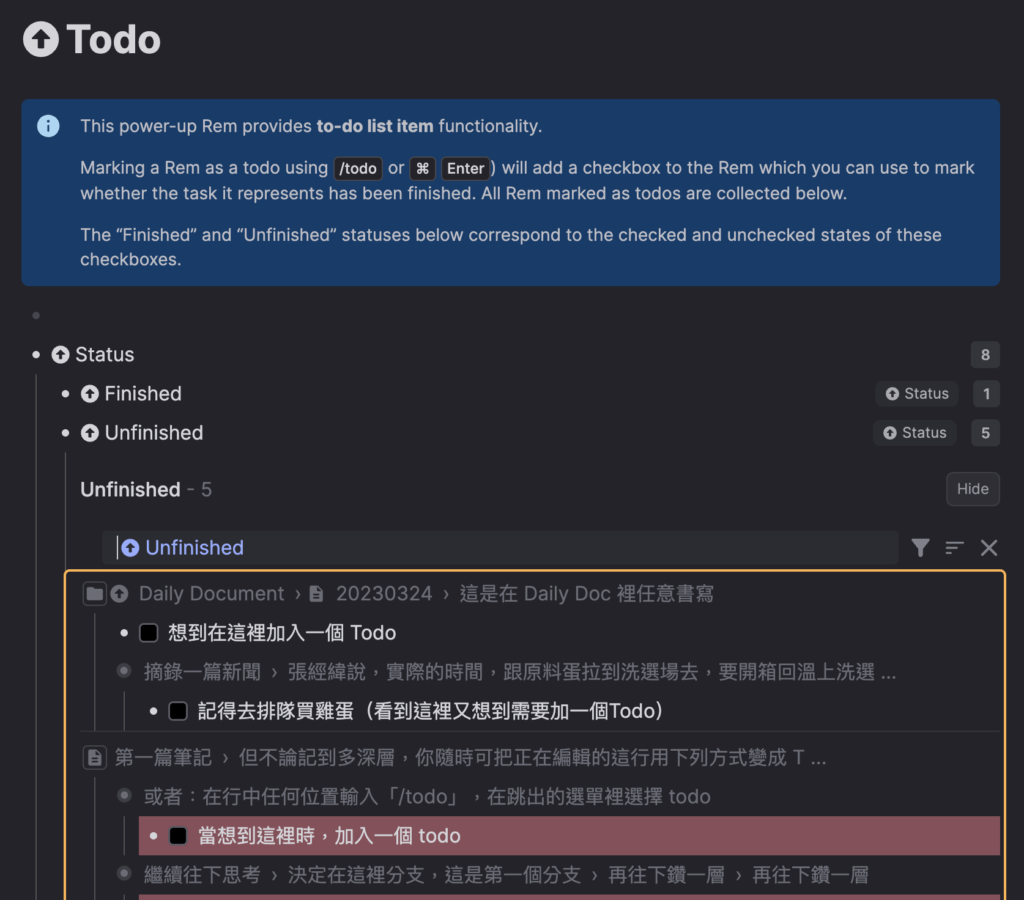Collapse the Unfinished rem bullet
Viewport: 1024px width, 900px height.
[x=66, y=433]
